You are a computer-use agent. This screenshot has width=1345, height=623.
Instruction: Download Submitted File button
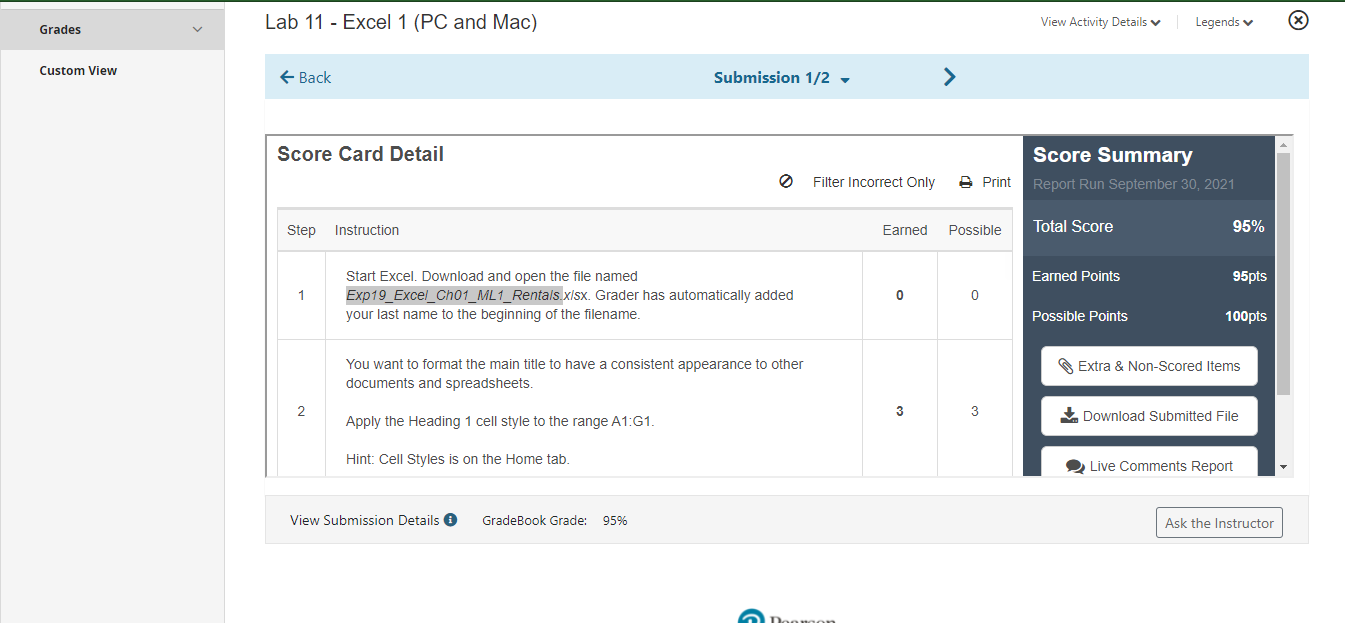(1149, 416)
